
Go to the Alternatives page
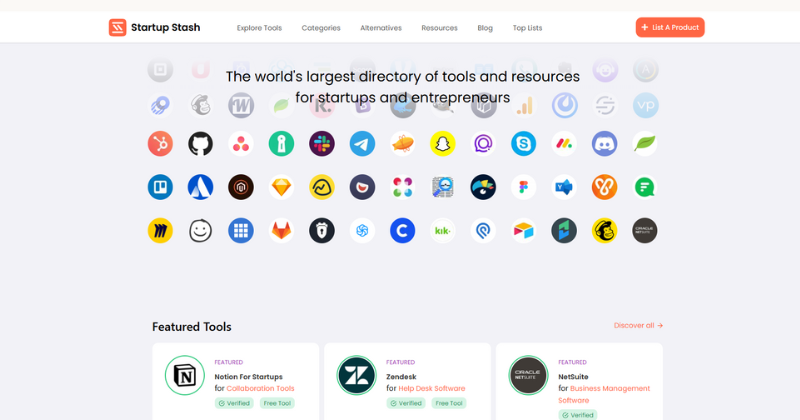(381, 28)
